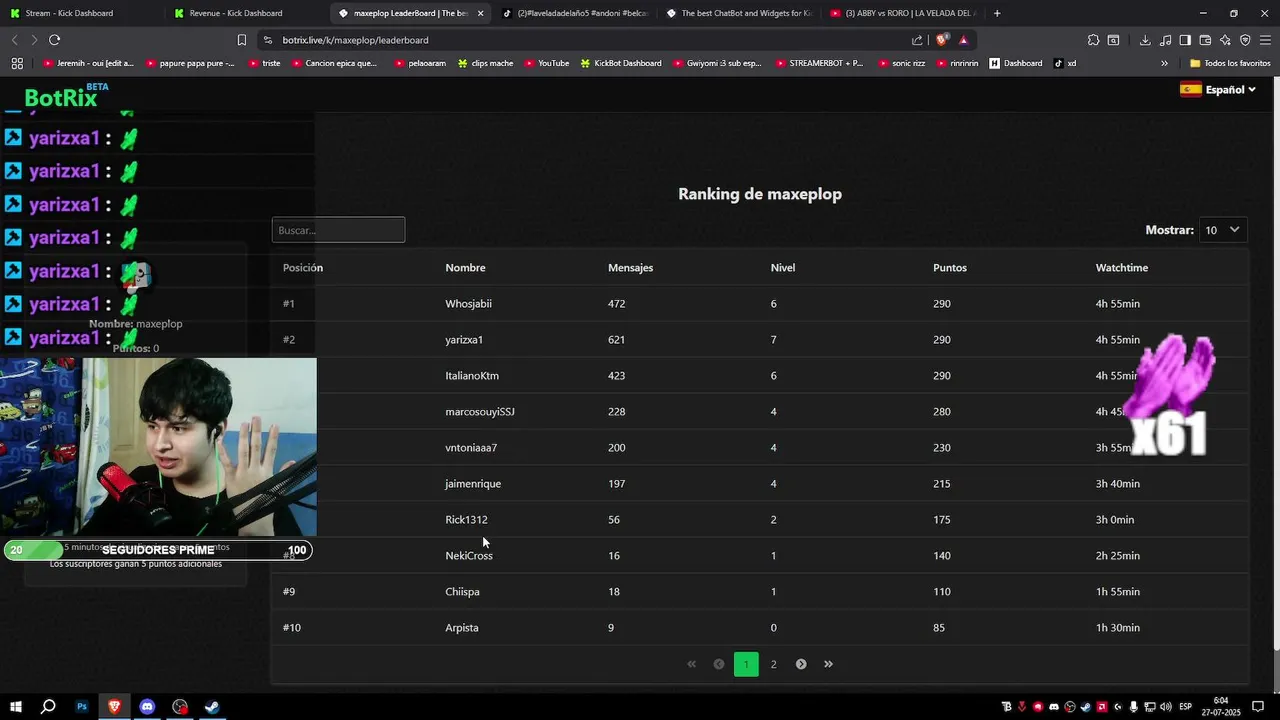The width and height of the screenshot is (1280, 720).
Task: Open Steam from the taskbar
Action: coord(212,707)
